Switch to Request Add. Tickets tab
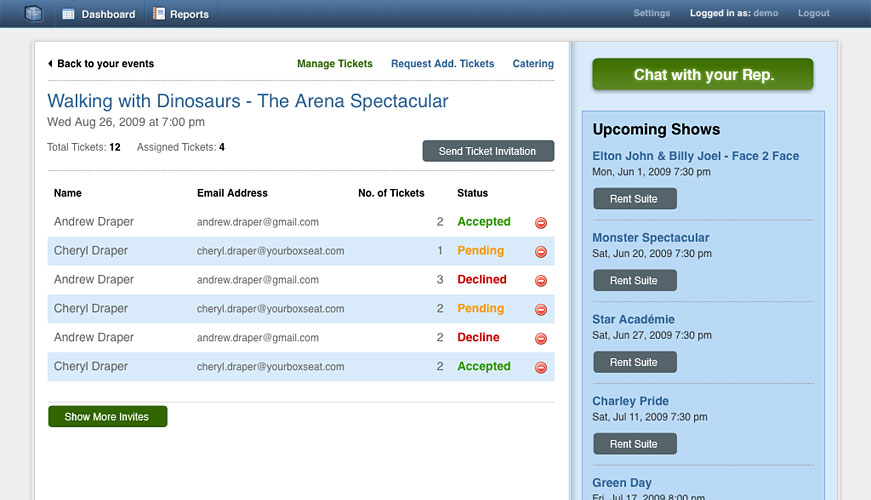The height and width of the screenshot is (500, 871). [x=442, y=64]
